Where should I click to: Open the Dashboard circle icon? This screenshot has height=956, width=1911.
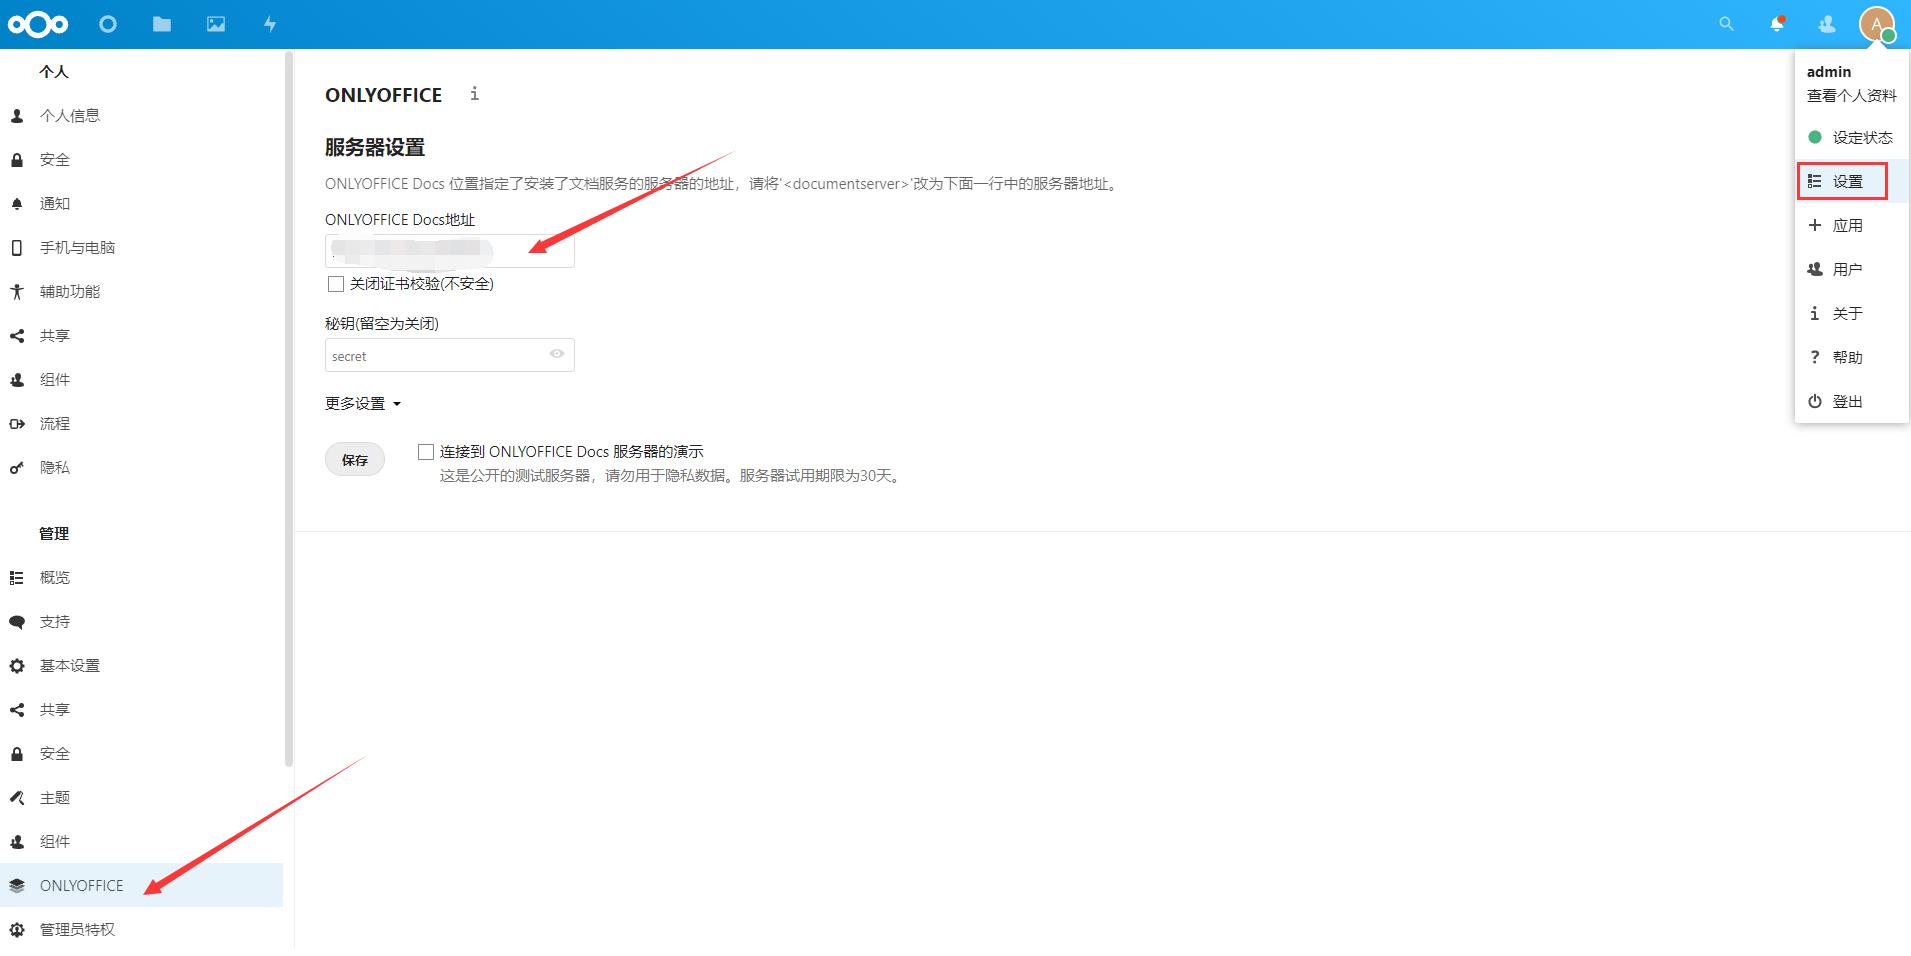[x=107, y=23]
